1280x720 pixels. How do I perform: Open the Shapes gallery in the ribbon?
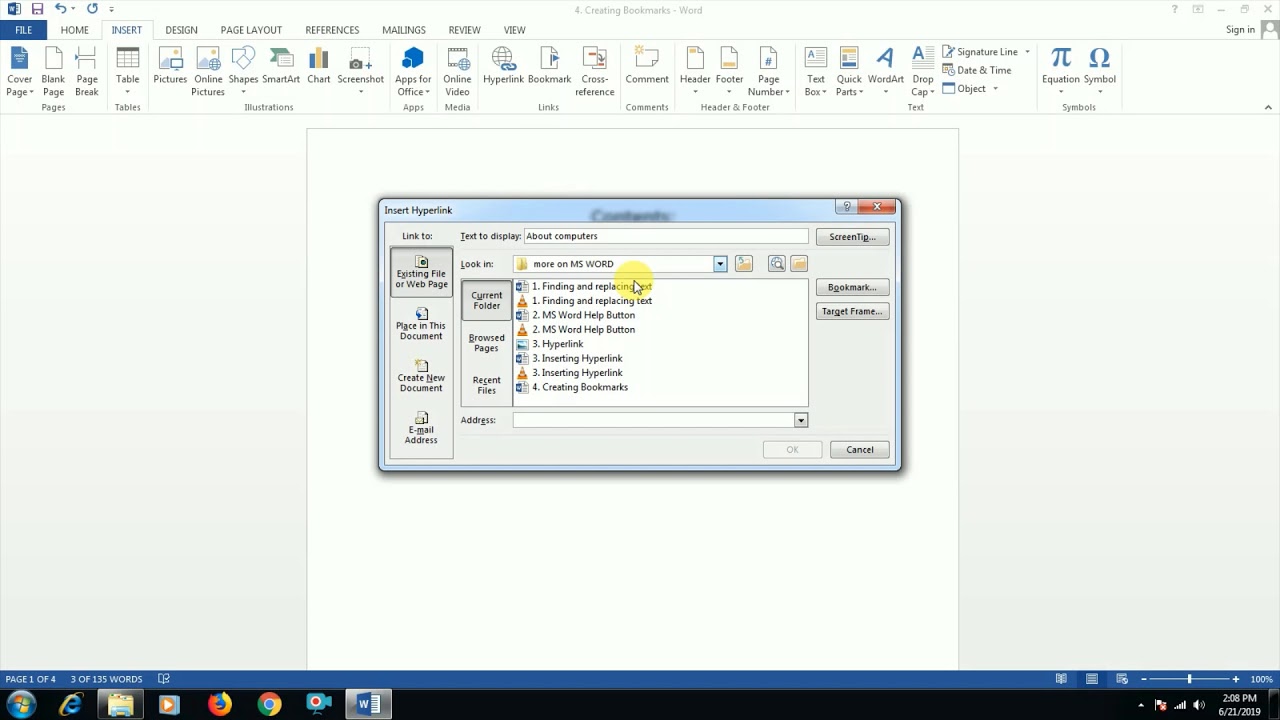(243, 72)
